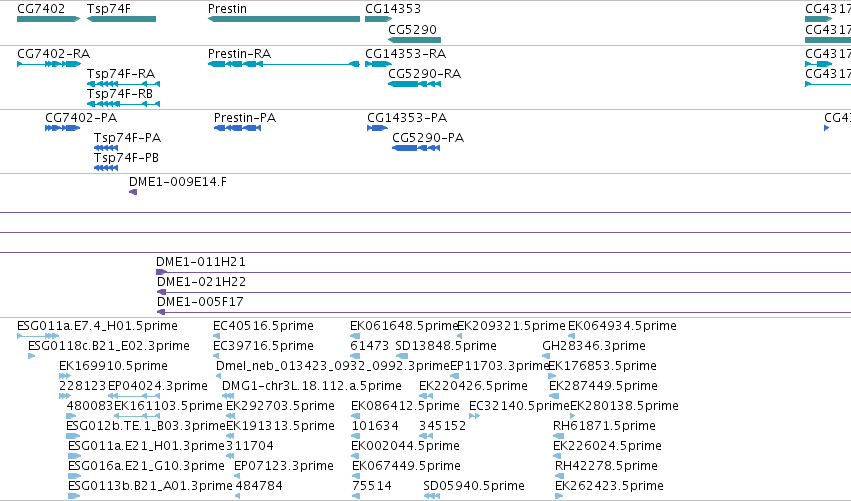Click the CG5290-RA transcript label
Screen dimensions: 851x501
click(x=424, y=74)
